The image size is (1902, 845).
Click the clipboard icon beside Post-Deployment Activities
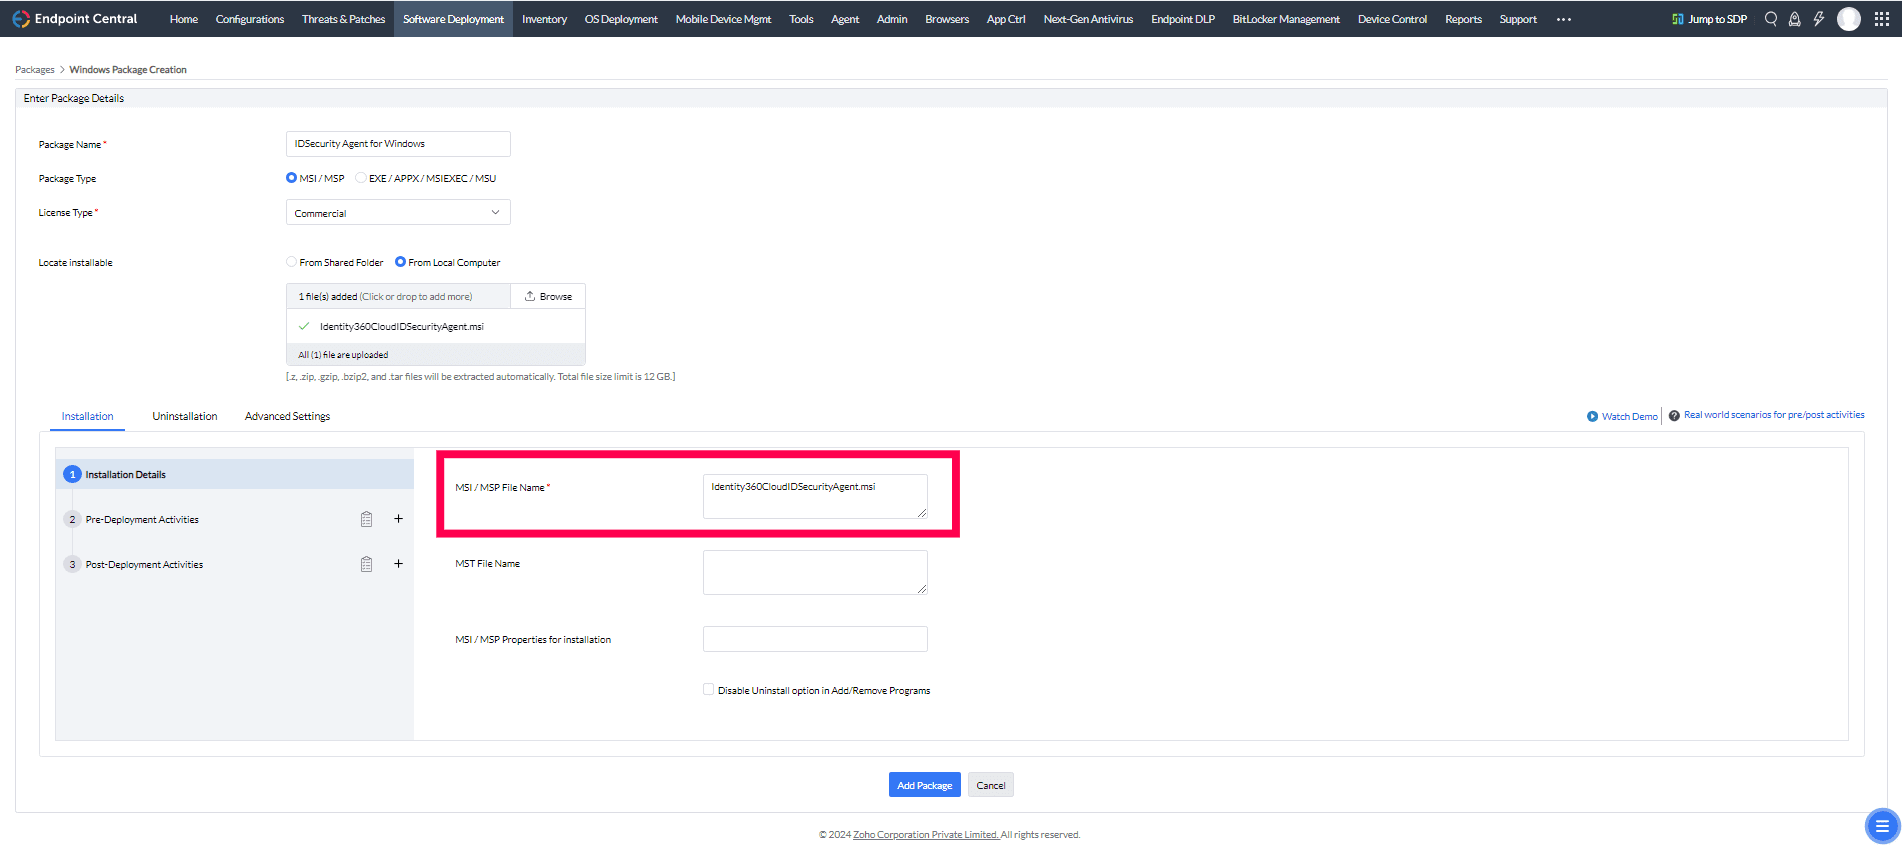(x=366, y=564)
